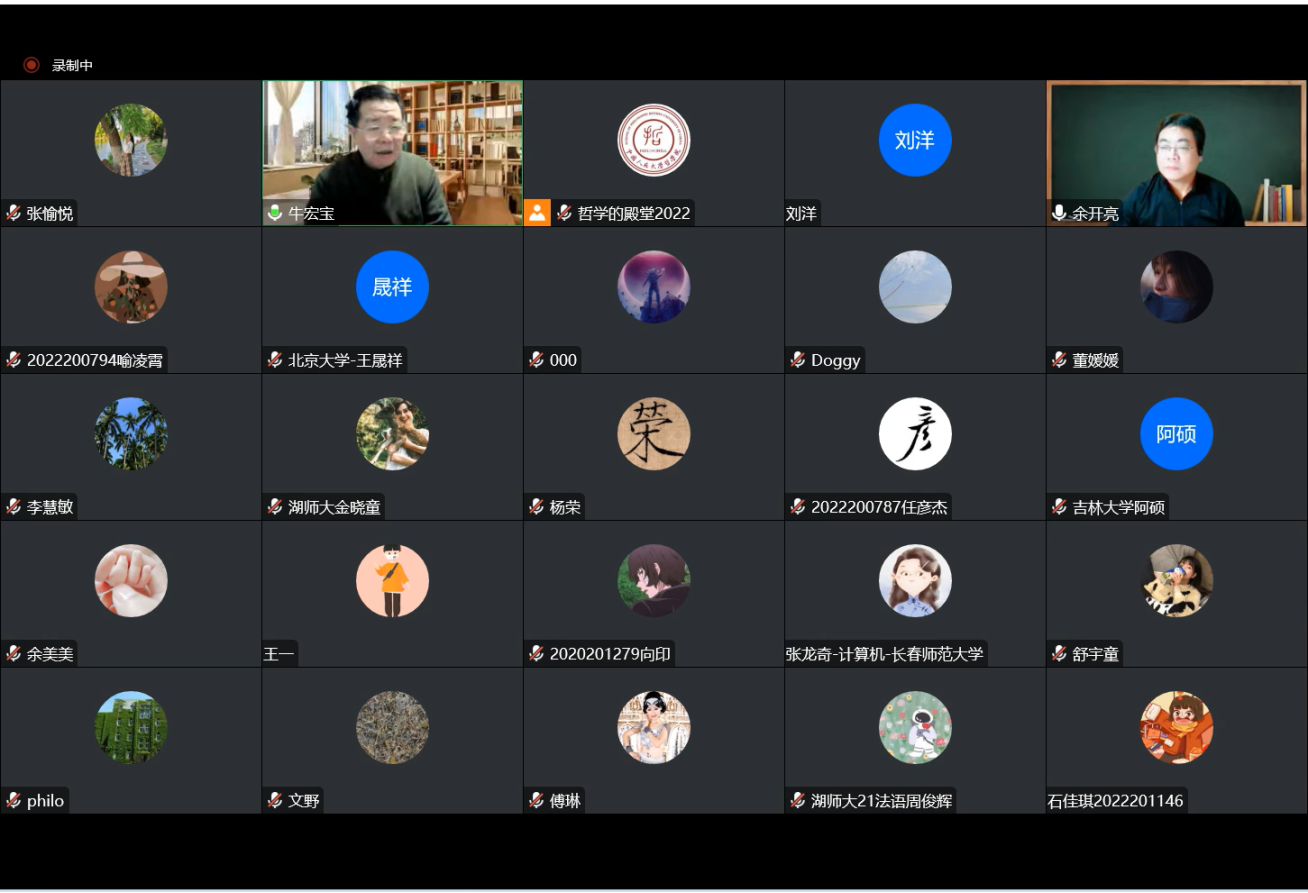This screenshot has height=893, width=1308.
Task: Click the 录制中 recording status text
Action: (72, 65)
